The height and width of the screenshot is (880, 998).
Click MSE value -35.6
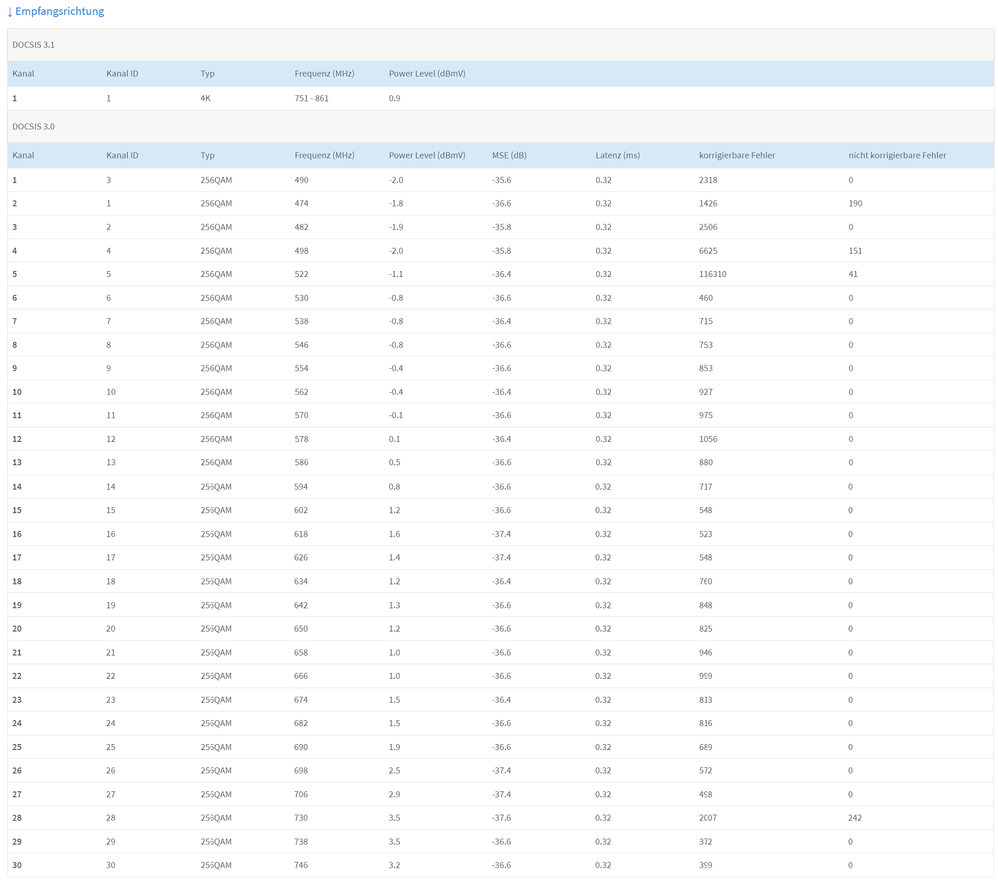pyautogui.click(x=502, y=180)
